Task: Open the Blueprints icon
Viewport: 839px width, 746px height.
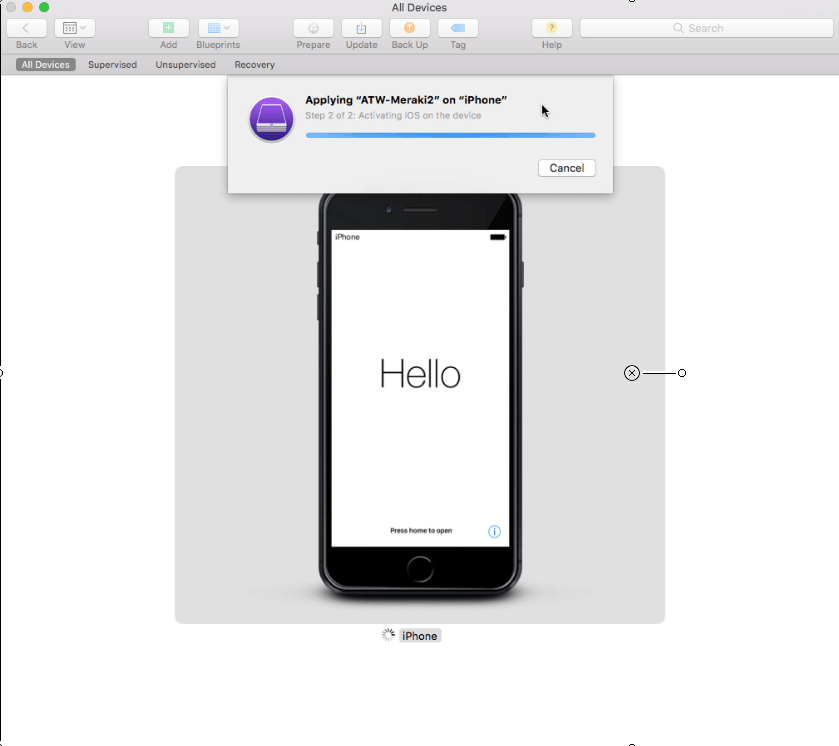Action: [213, 28]
